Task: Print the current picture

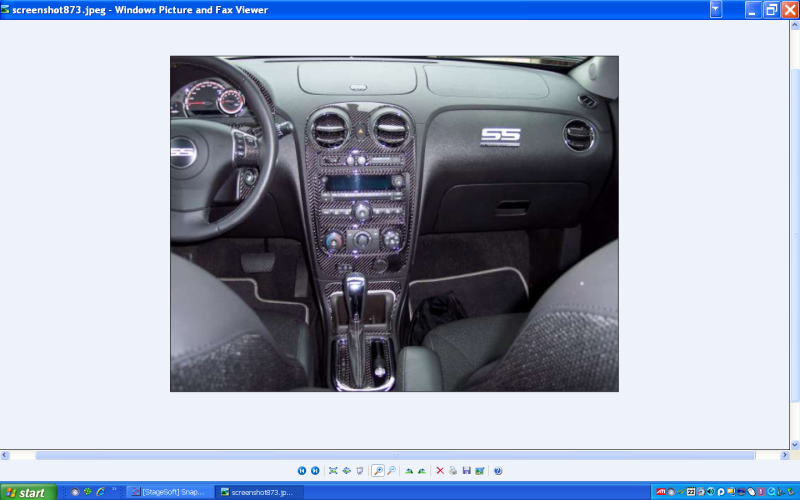Action: [x=453, y=470]
